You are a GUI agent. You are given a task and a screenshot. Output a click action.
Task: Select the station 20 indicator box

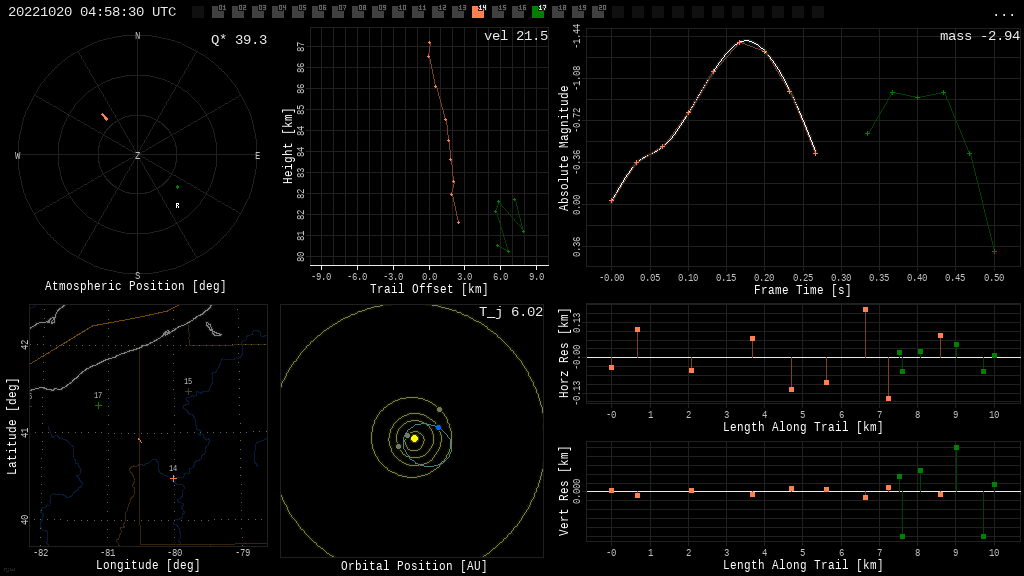tap(598, 12)
